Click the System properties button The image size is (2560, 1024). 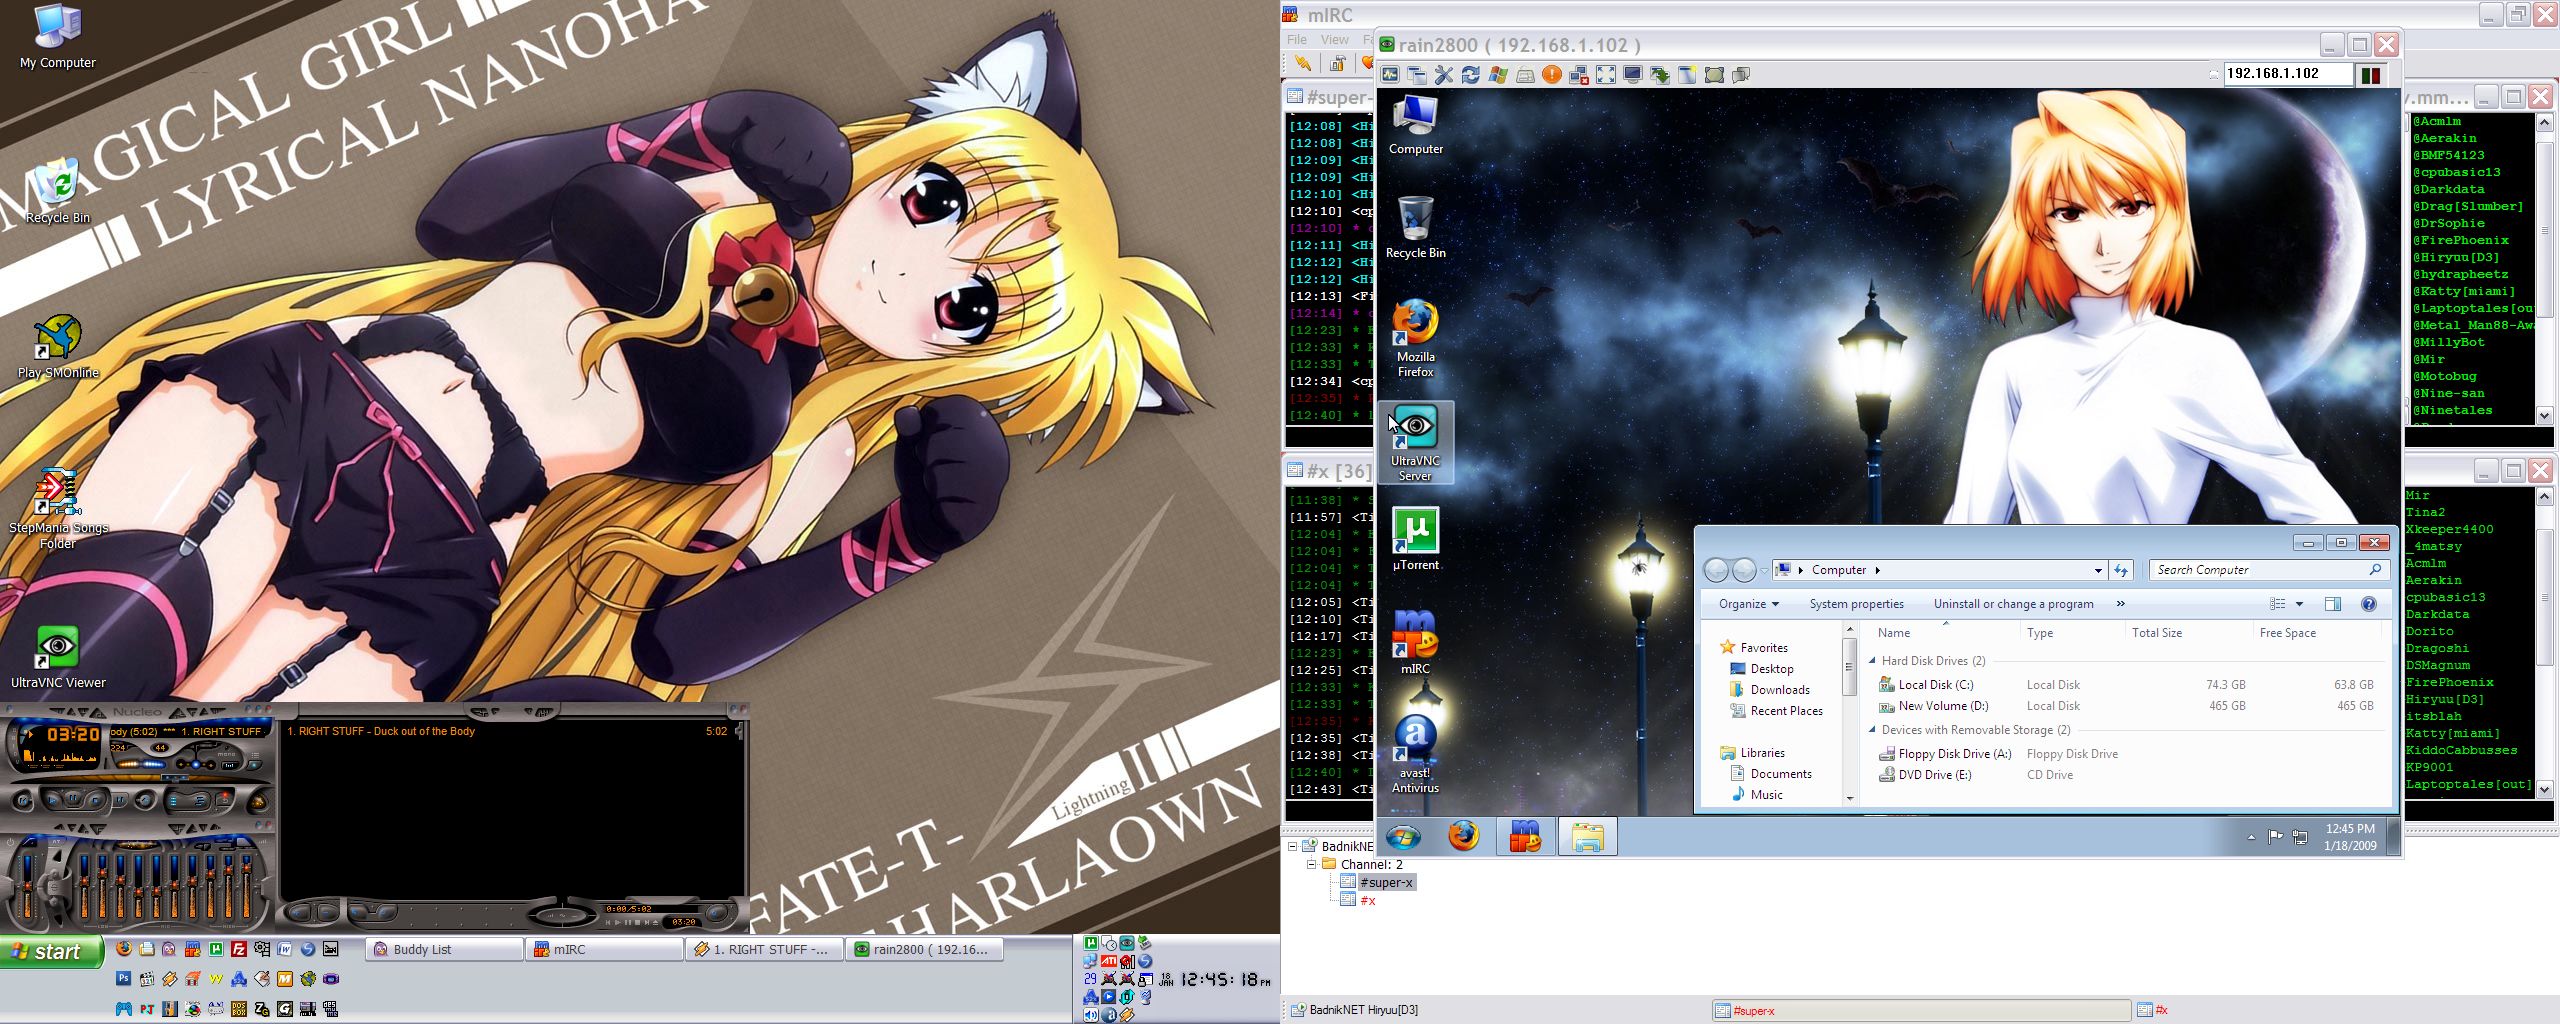click(1856, 604)
